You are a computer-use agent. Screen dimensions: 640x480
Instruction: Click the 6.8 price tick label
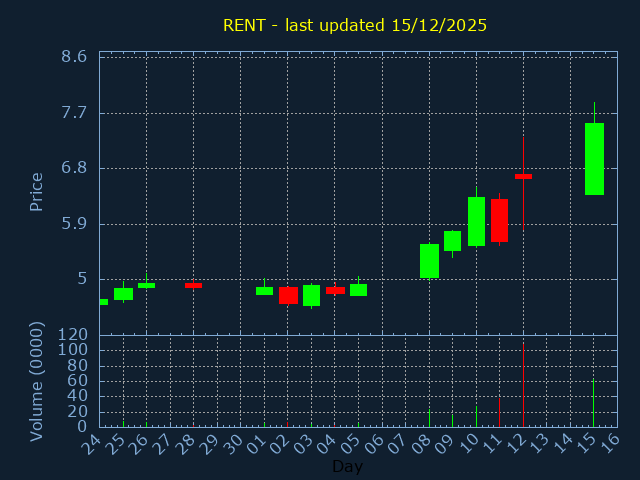point(74,168)
